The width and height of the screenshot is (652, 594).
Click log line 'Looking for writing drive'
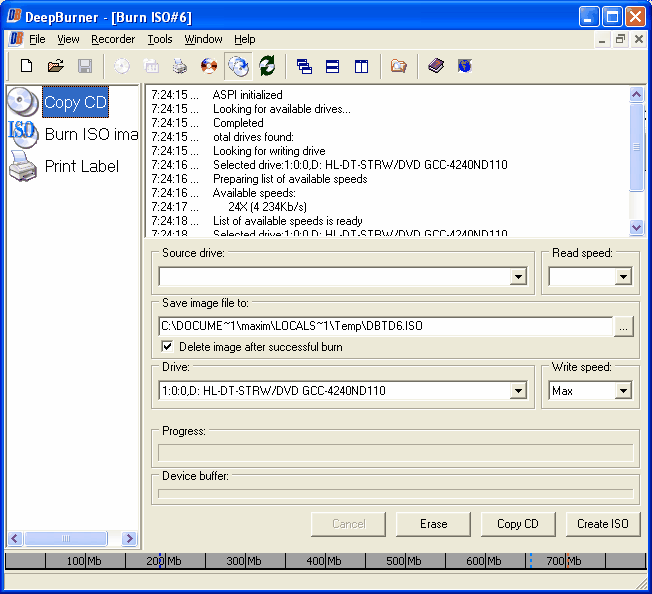269,151
